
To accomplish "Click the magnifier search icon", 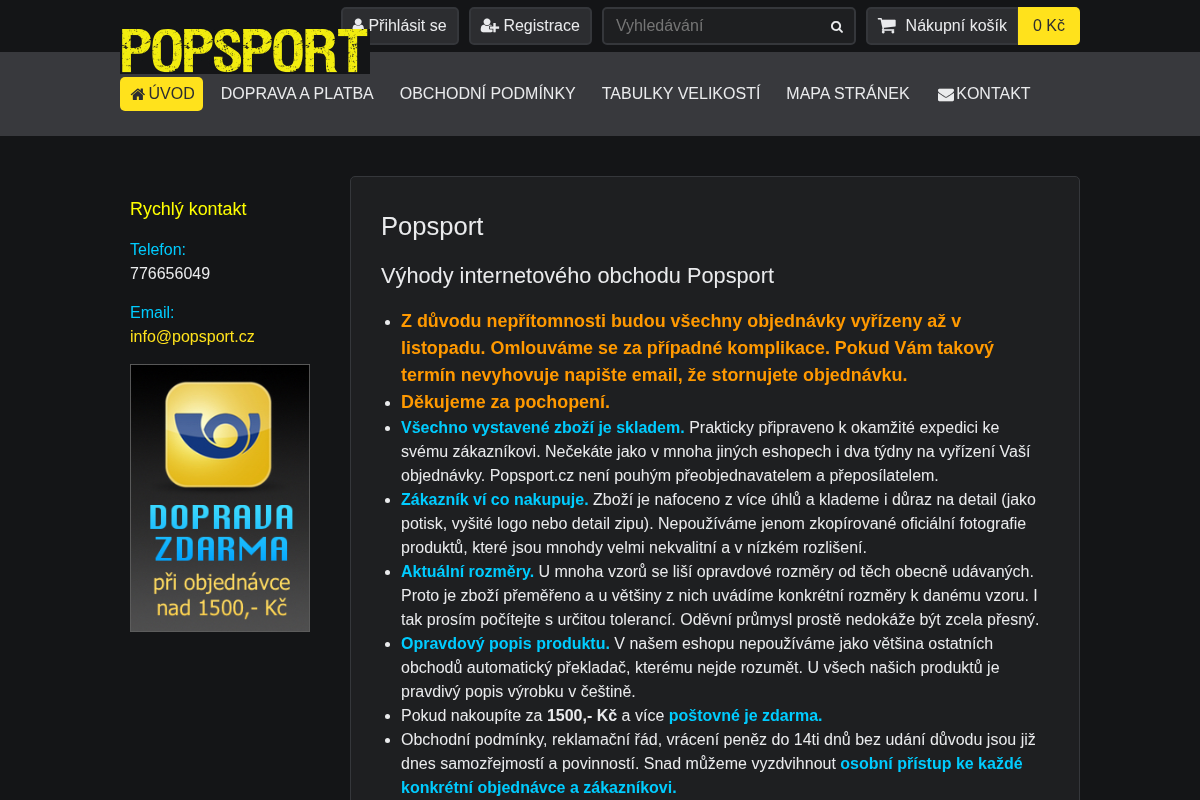I will 837,26.
